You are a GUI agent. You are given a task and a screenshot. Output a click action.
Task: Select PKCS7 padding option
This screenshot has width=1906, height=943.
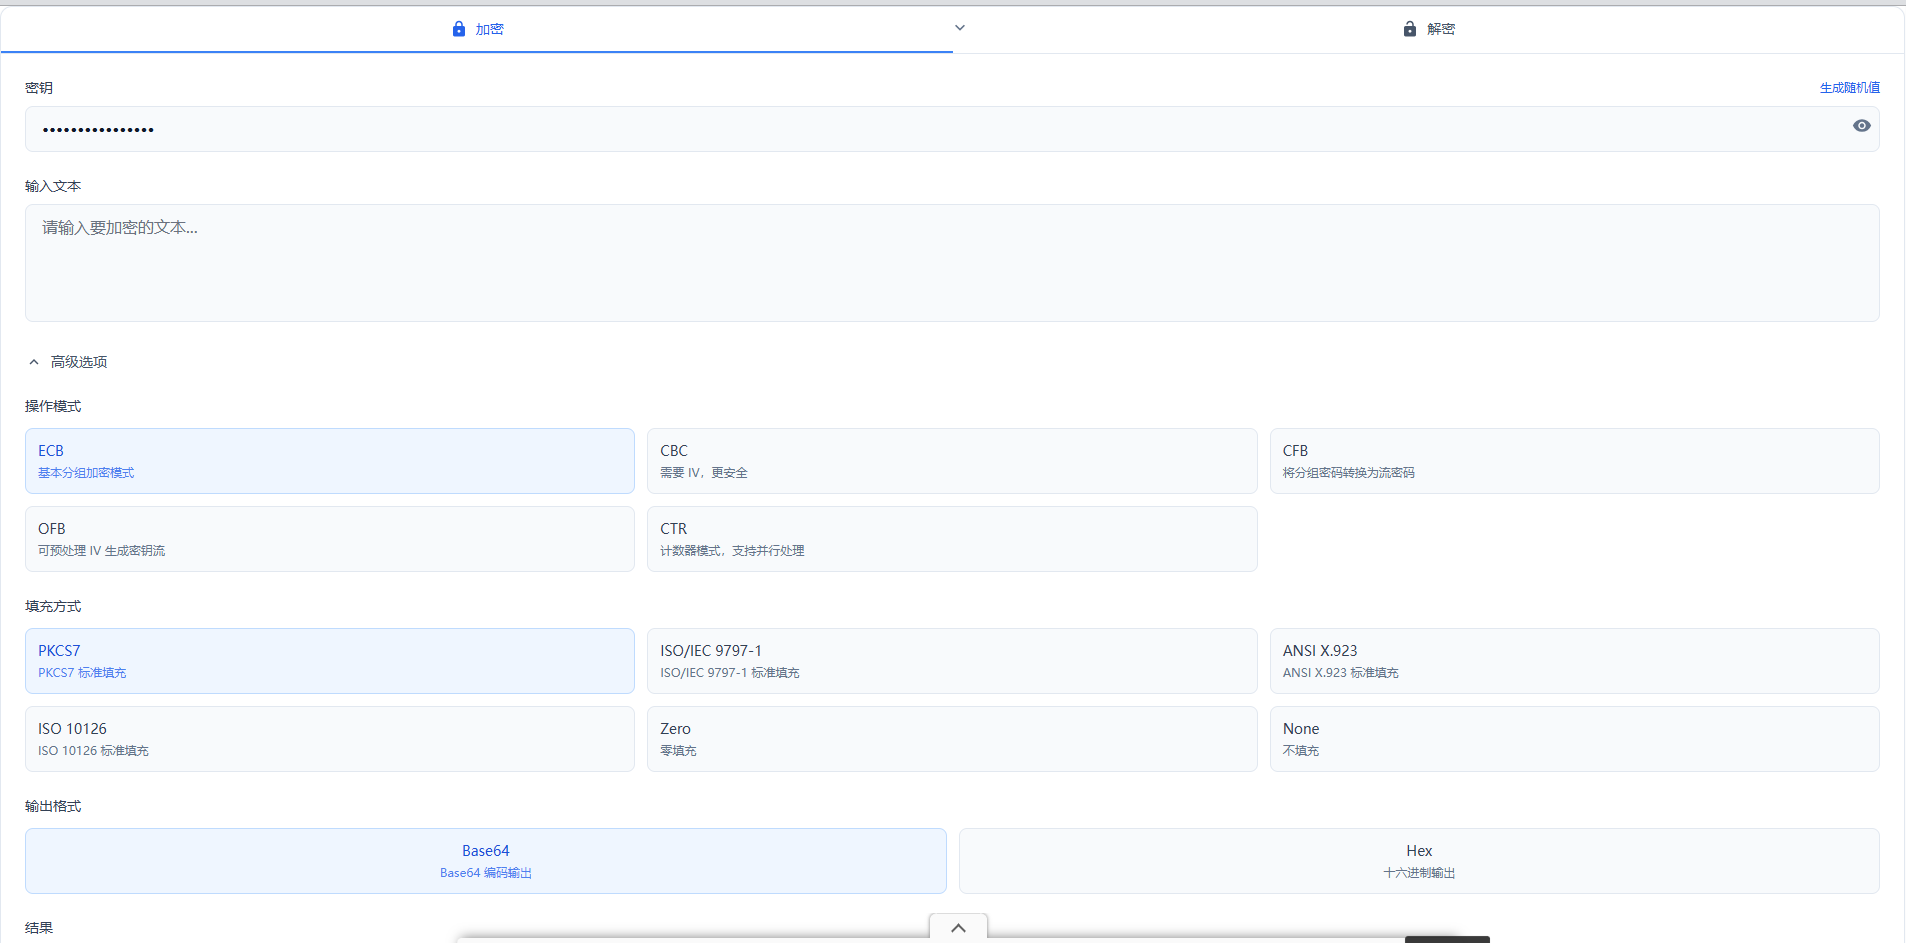click(329, 661)
